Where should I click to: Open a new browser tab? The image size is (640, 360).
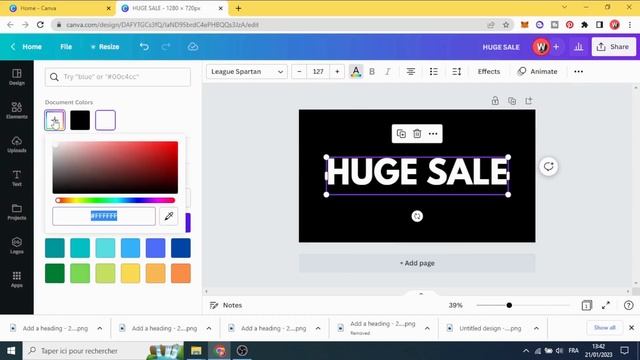pyautogui.click(x=238, y=8)
